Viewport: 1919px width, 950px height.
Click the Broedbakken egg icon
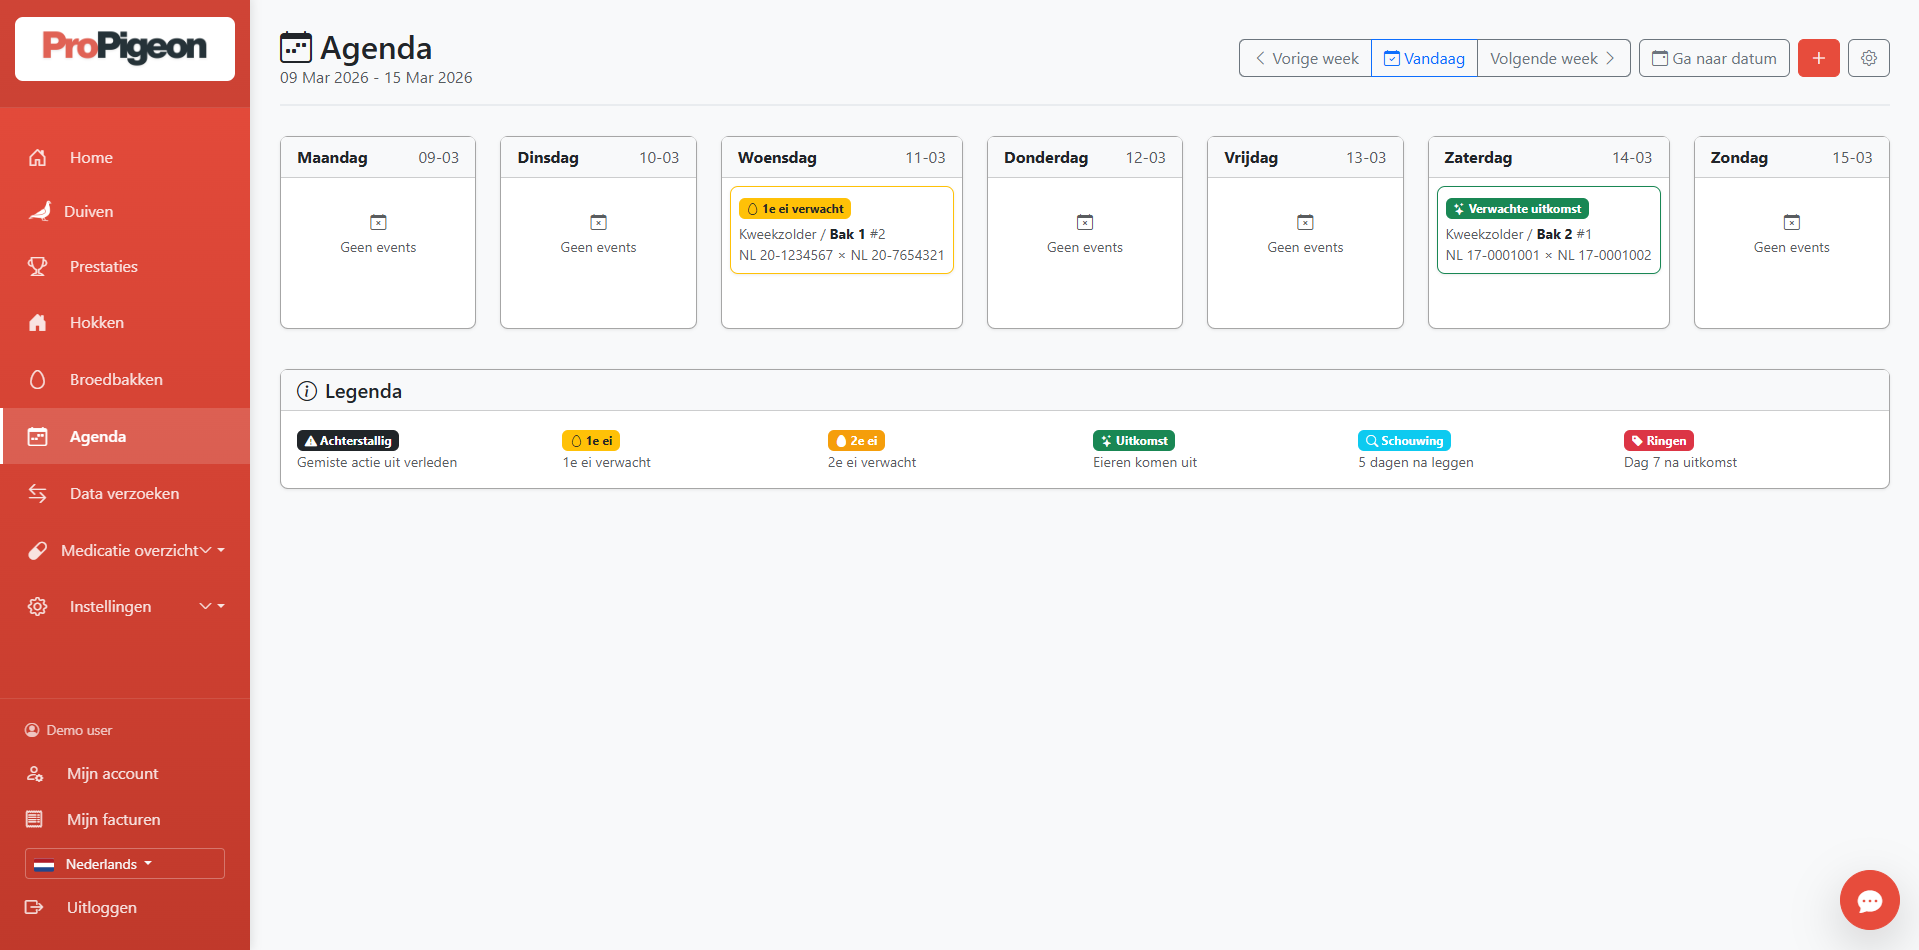[38, 380]
